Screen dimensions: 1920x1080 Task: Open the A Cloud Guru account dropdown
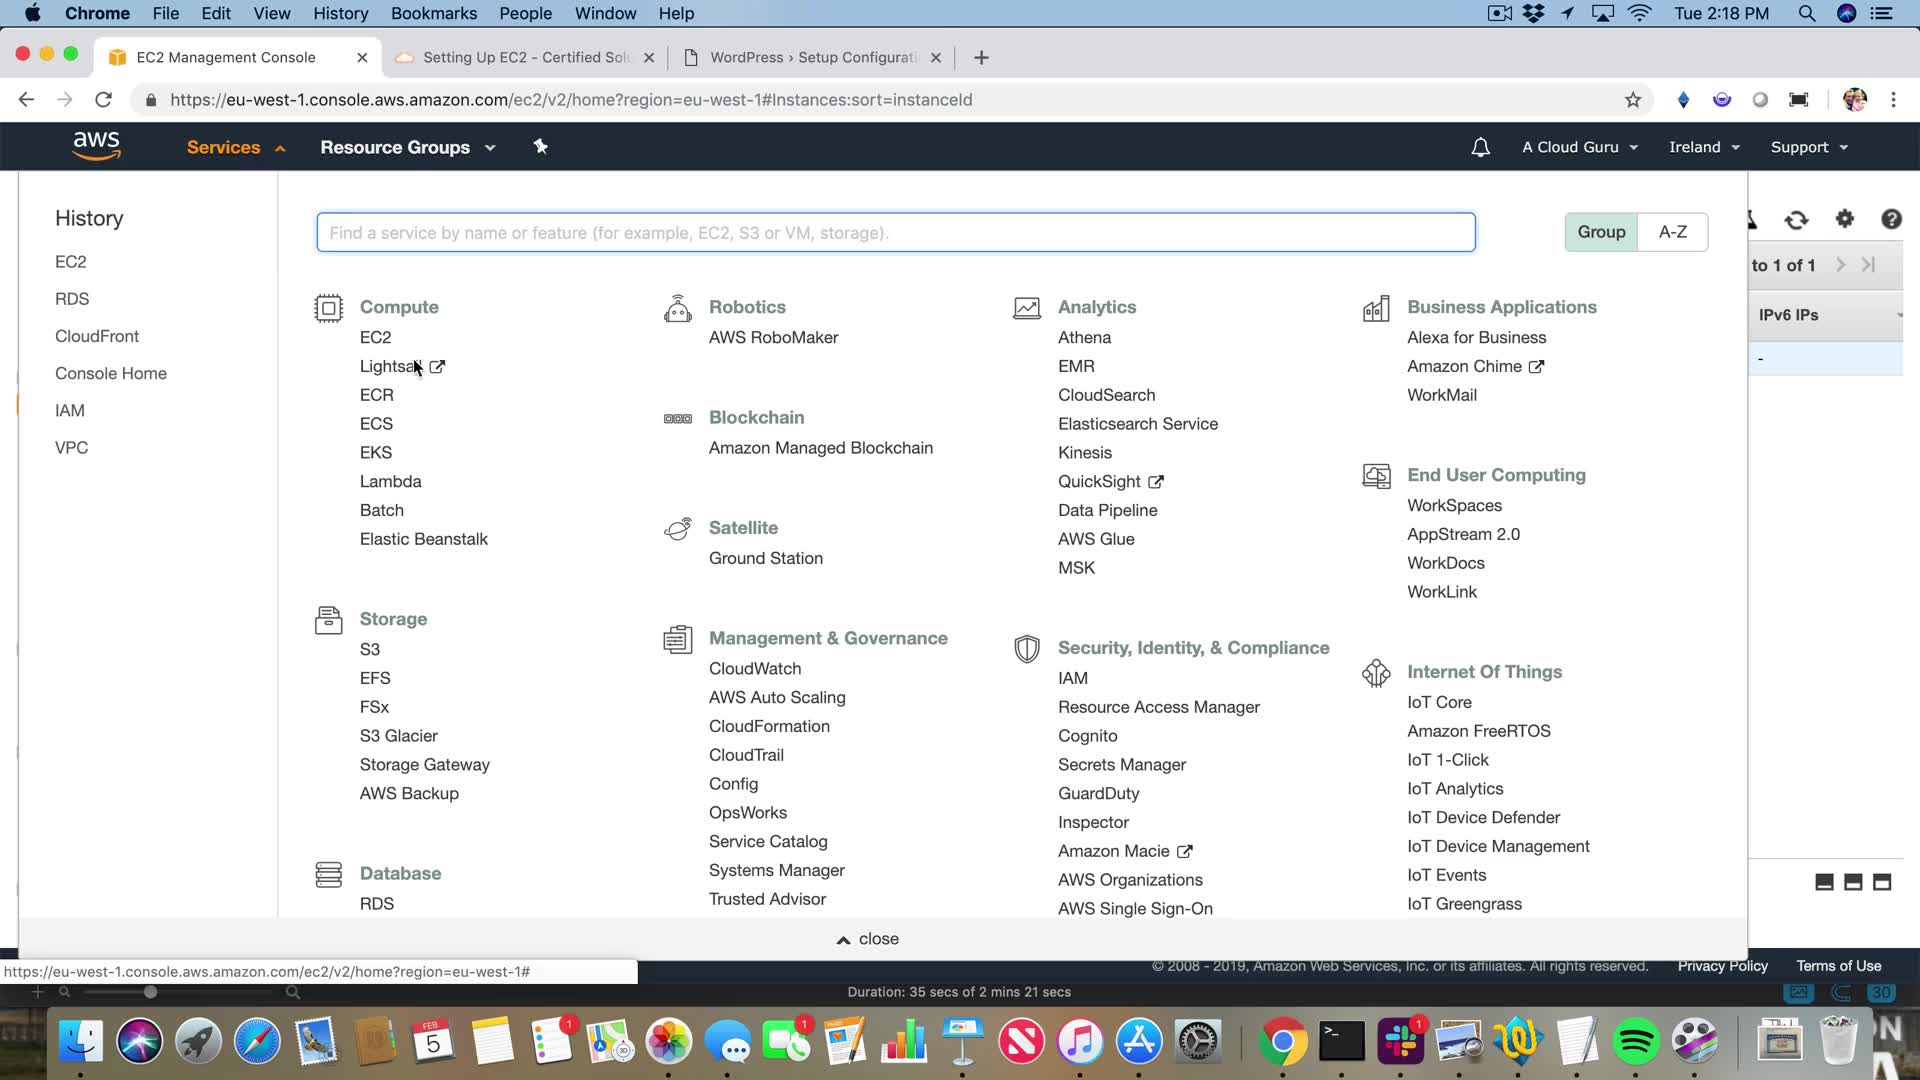1579,147
